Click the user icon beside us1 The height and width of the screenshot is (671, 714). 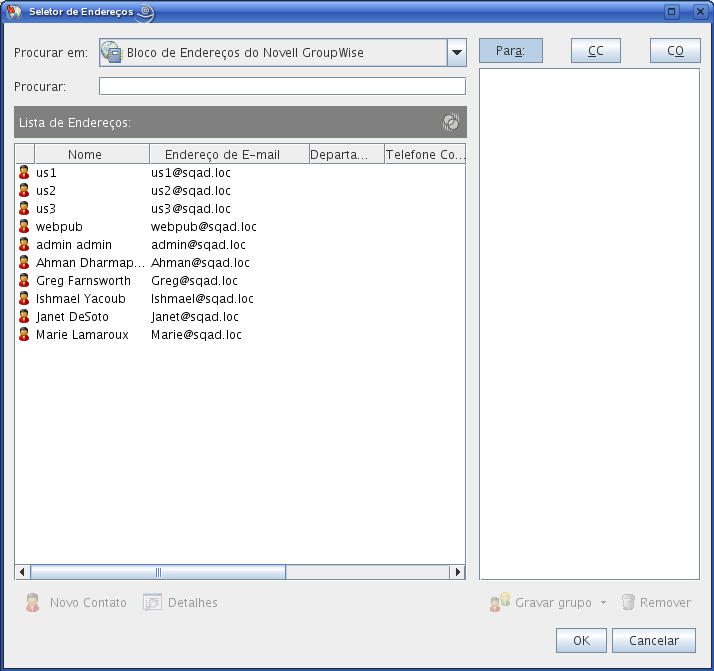pos(24,173)
